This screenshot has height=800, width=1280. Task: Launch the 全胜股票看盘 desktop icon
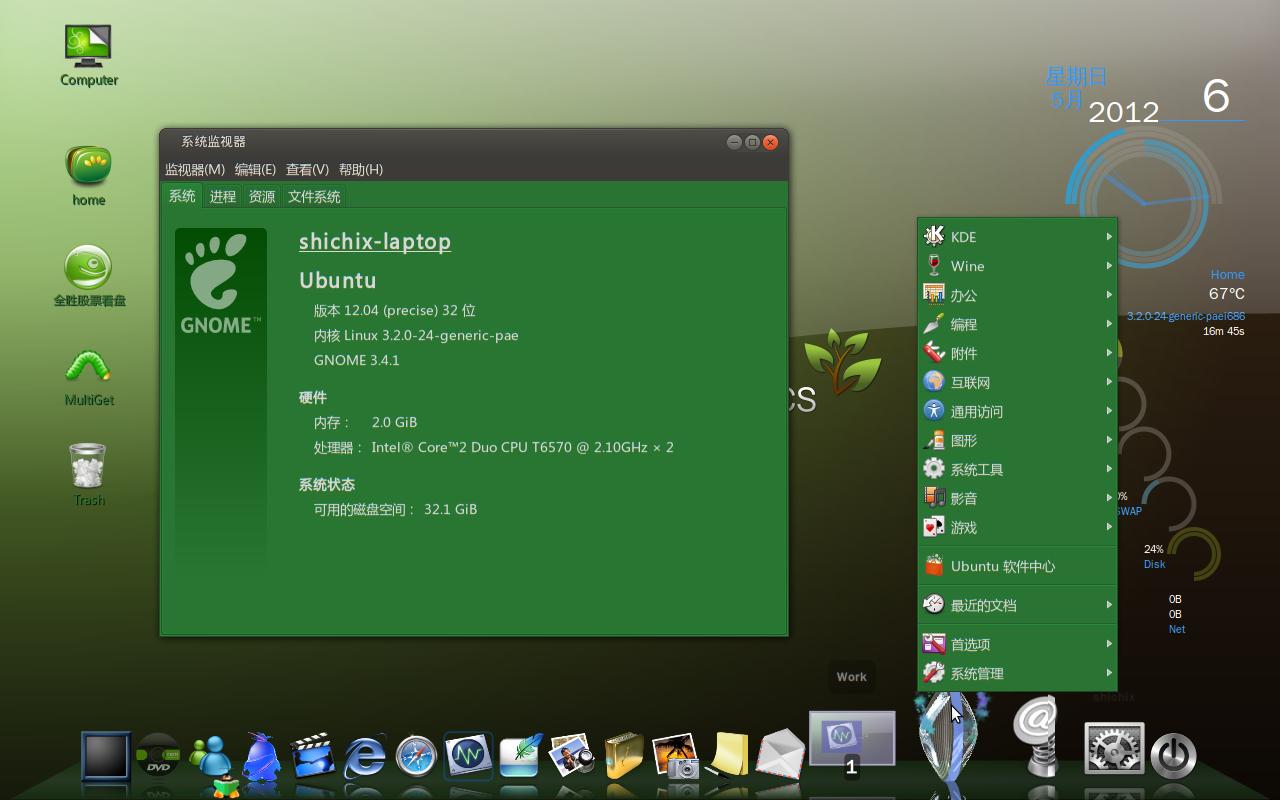point(89,275)
